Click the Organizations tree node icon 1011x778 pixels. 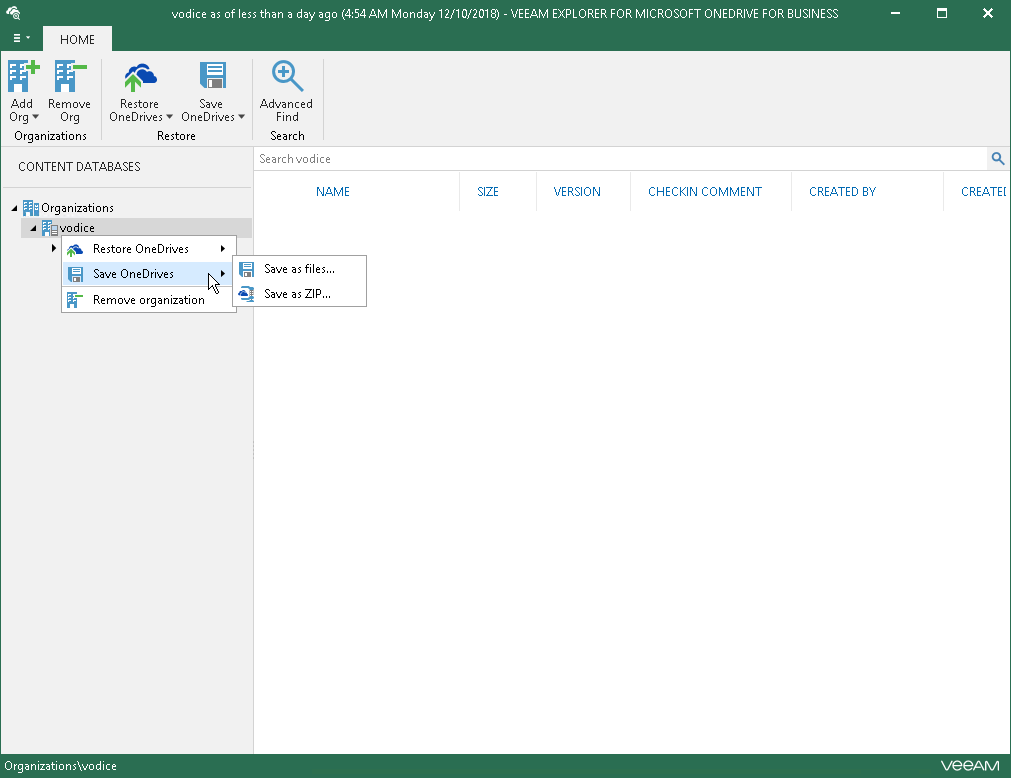click(x=30, y=208)
